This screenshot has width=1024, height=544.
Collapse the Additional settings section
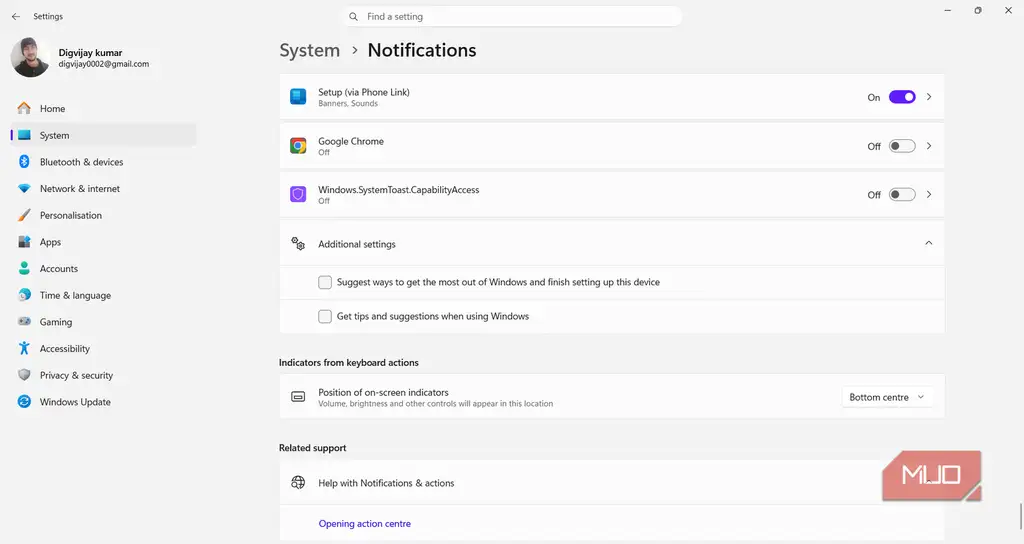929,243
